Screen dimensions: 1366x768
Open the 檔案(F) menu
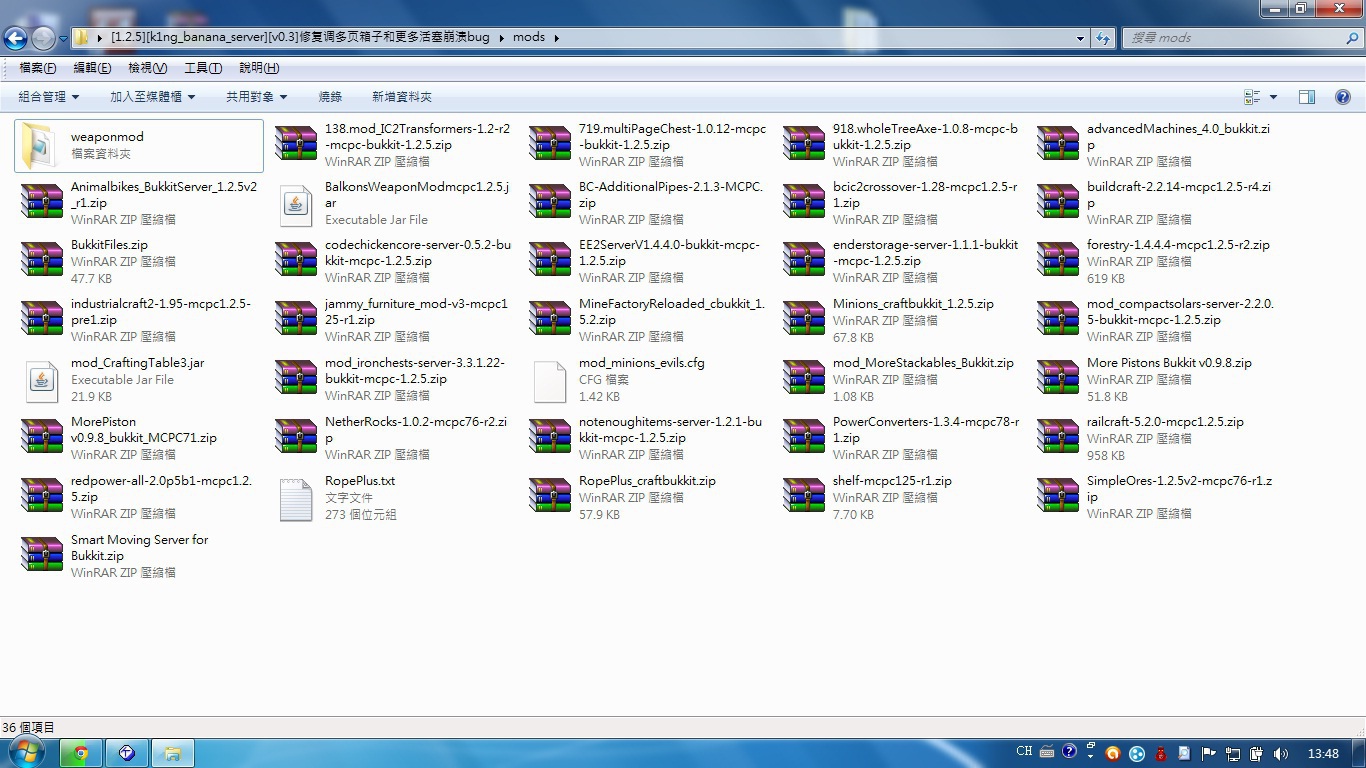38,68
